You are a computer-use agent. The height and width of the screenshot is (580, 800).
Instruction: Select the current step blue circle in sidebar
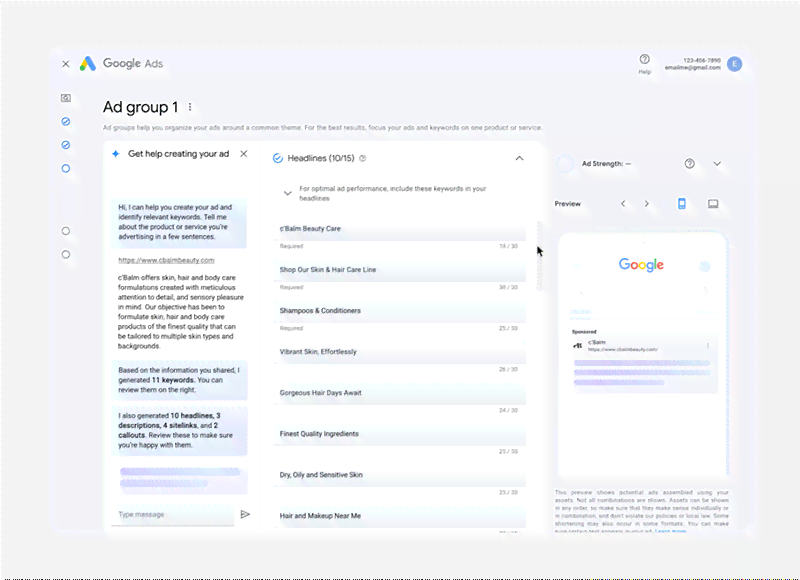point(66,168)
